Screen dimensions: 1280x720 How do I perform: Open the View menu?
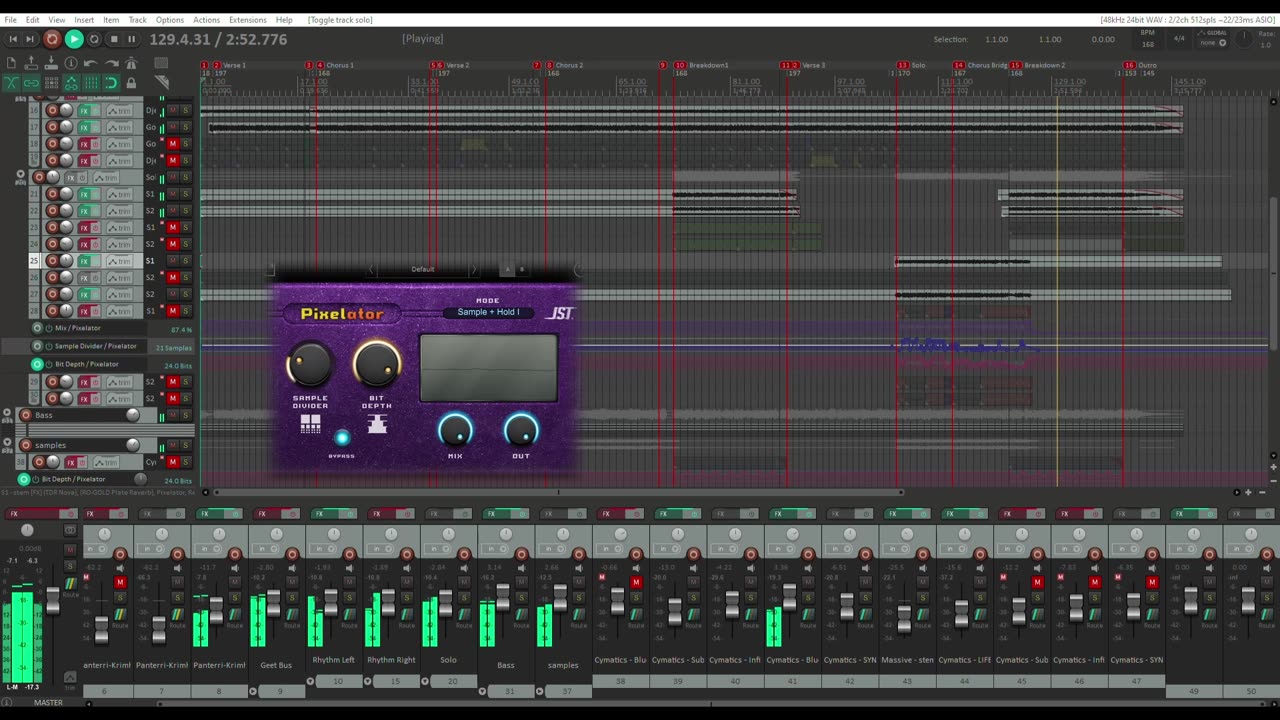57,20
